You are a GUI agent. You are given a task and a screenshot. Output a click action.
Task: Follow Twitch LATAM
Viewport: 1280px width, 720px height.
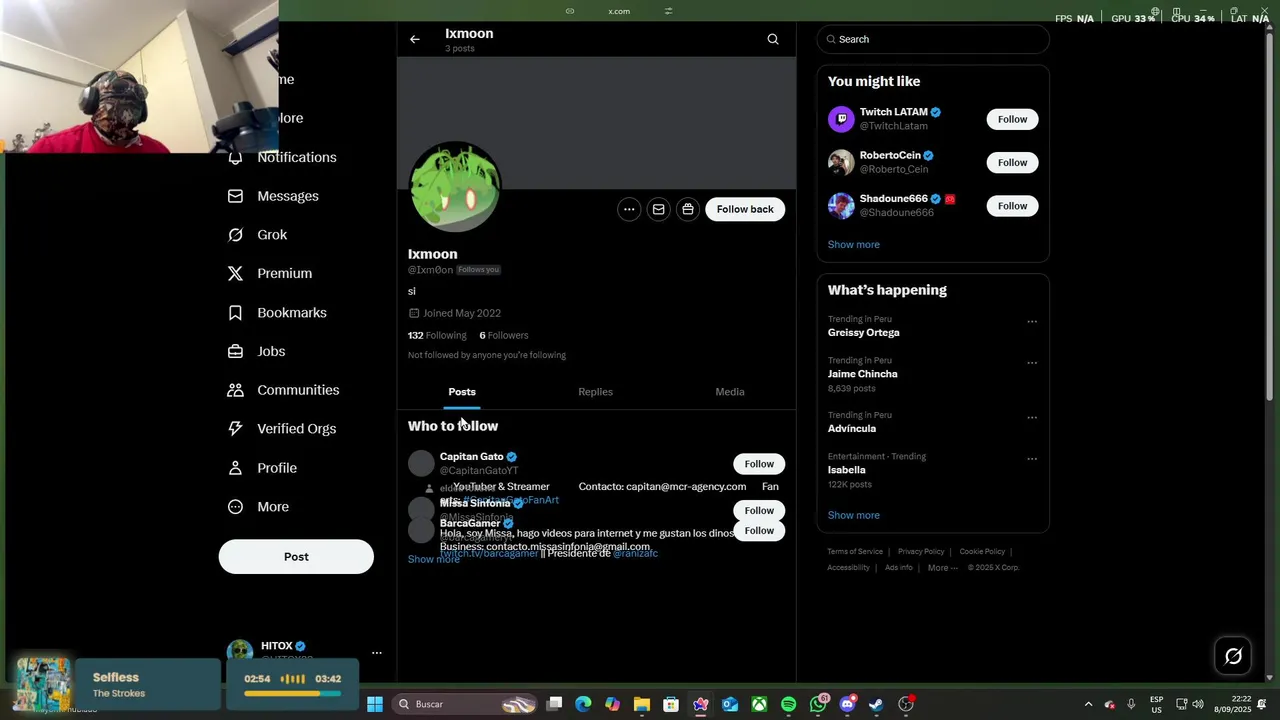tap(1012, 119)
